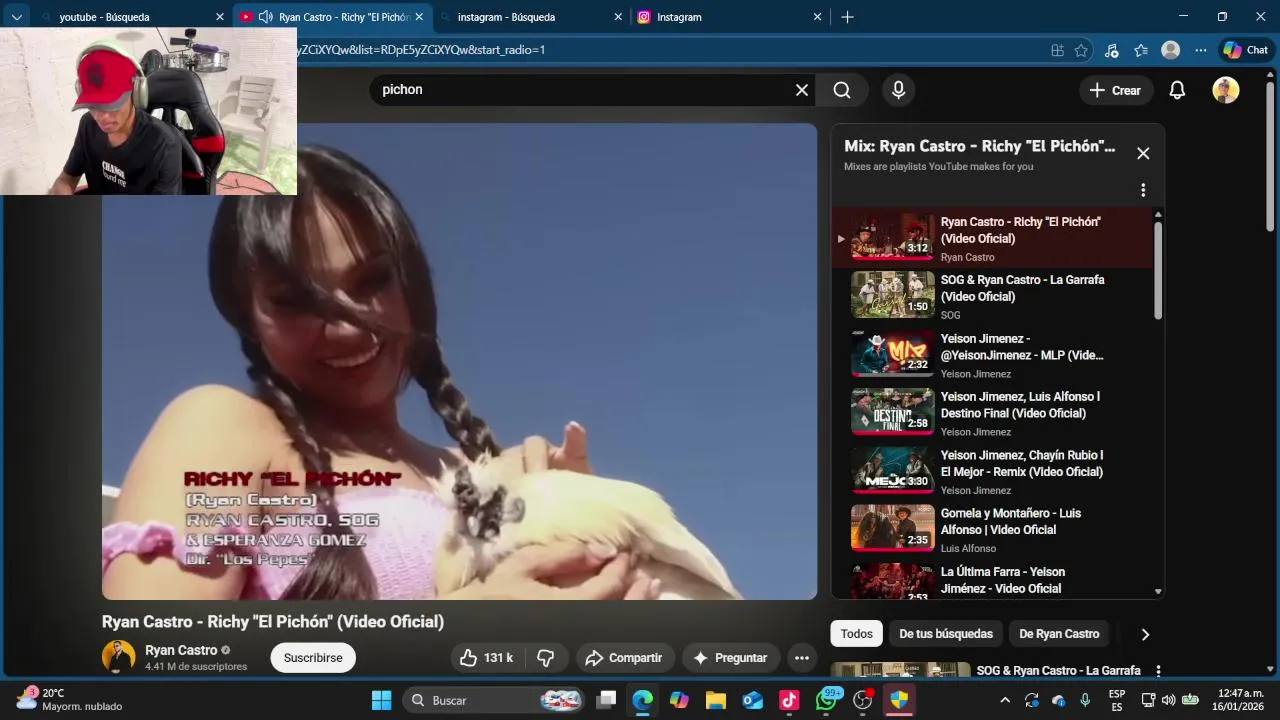Play 'La Última Farra' video in mix

993,580
